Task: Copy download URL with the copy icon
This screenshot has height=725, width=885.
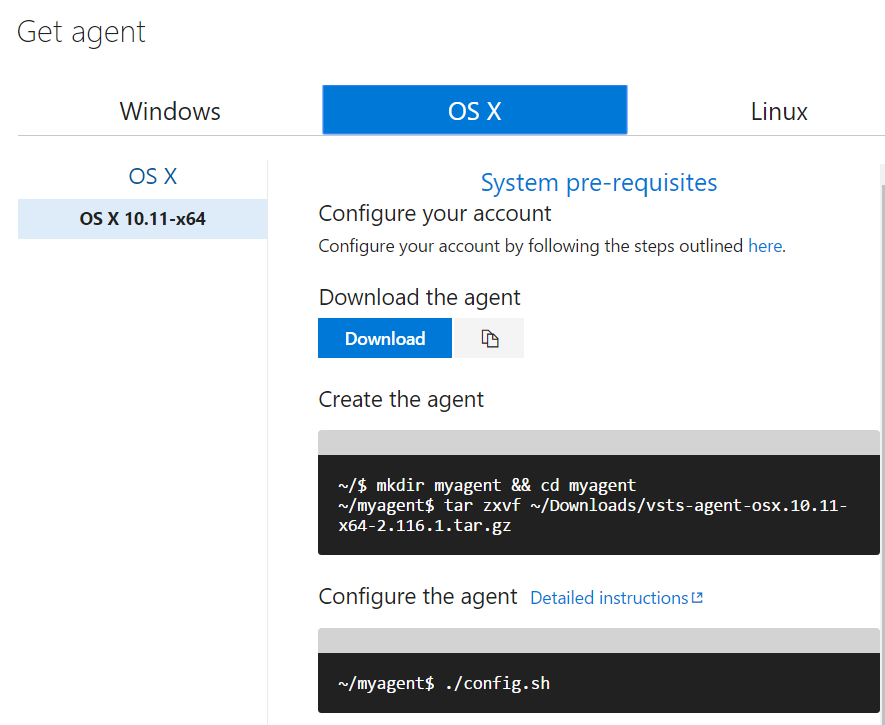Action: coord(489,338)
